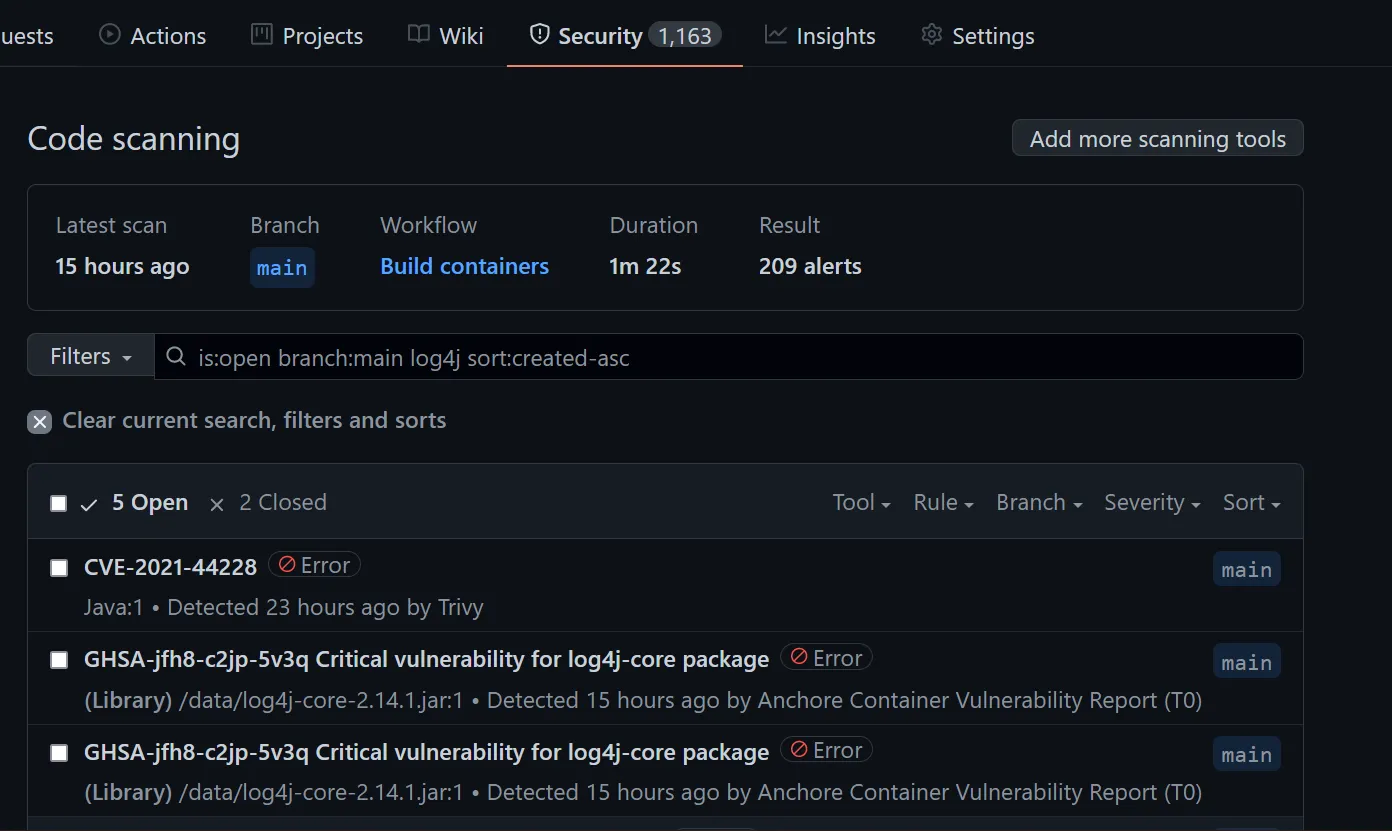Click the Wiki book icon

click(x=419, y=35)
